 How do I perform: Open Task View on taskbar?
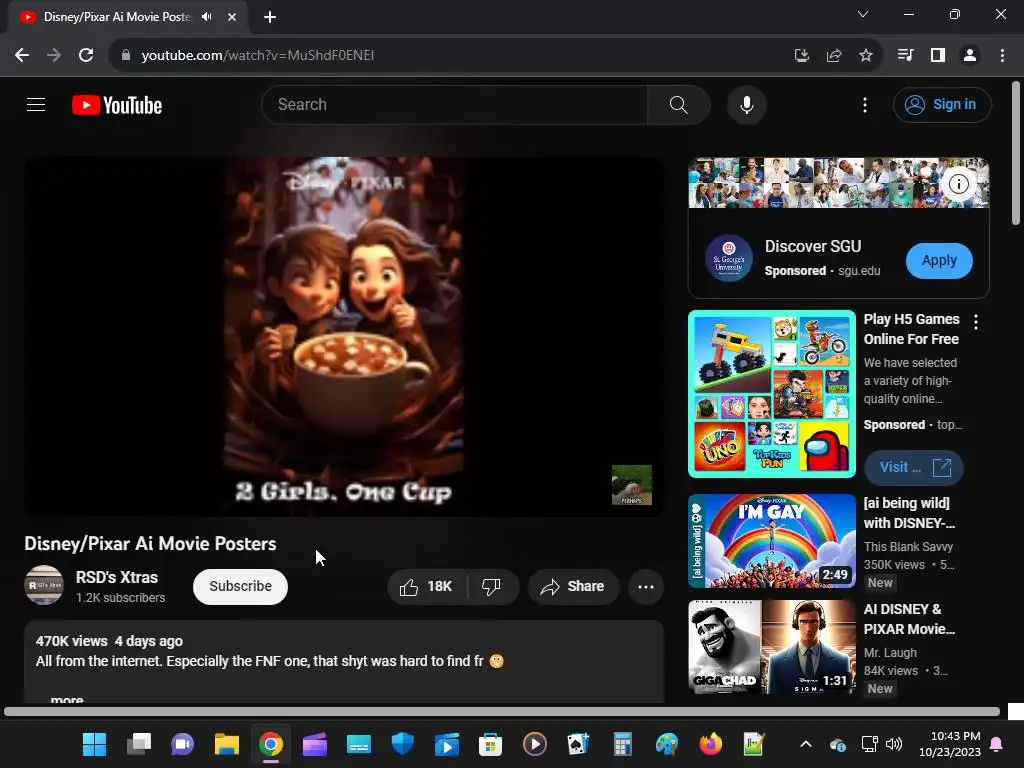pos(138,744)
